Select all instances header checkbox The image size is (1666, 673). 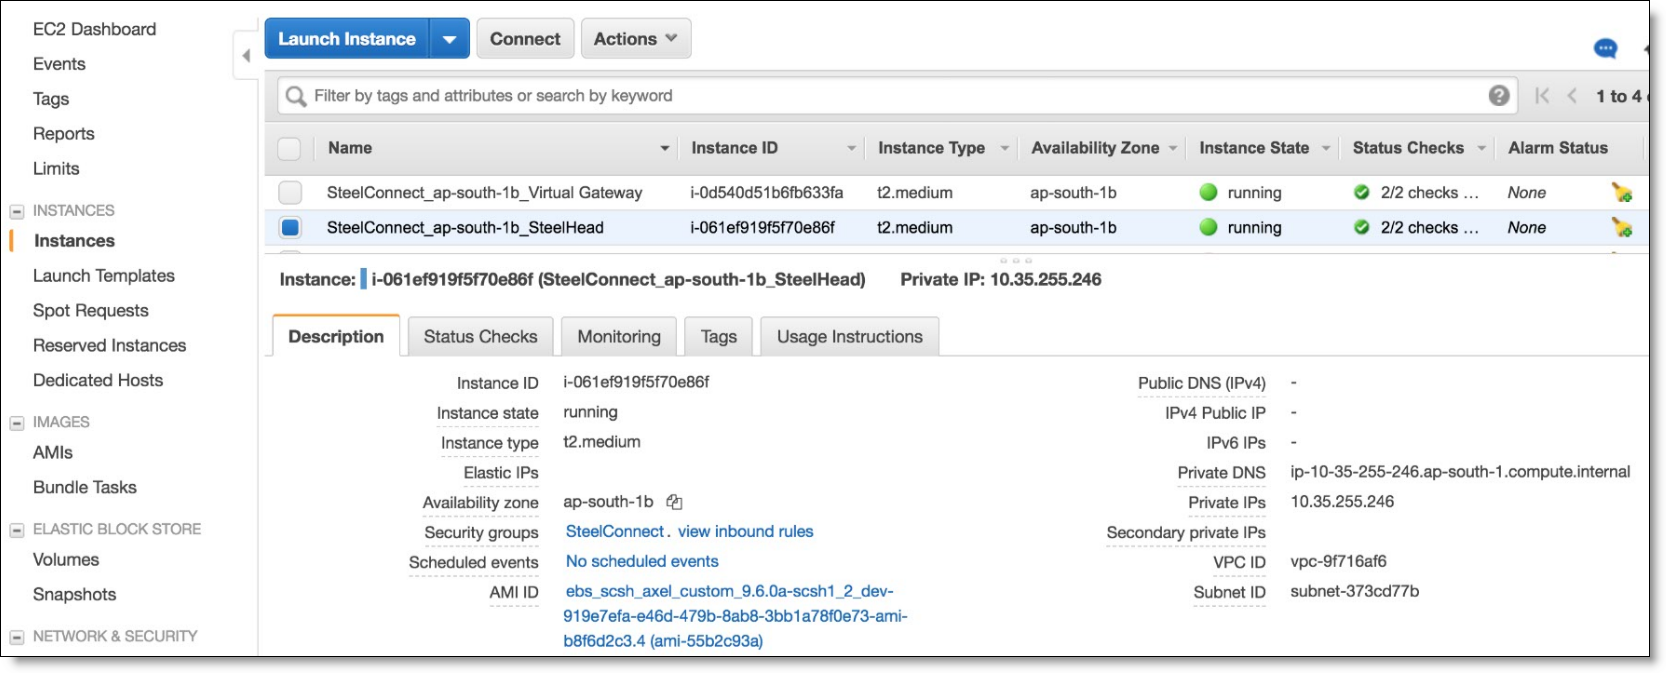click(289, 148)
